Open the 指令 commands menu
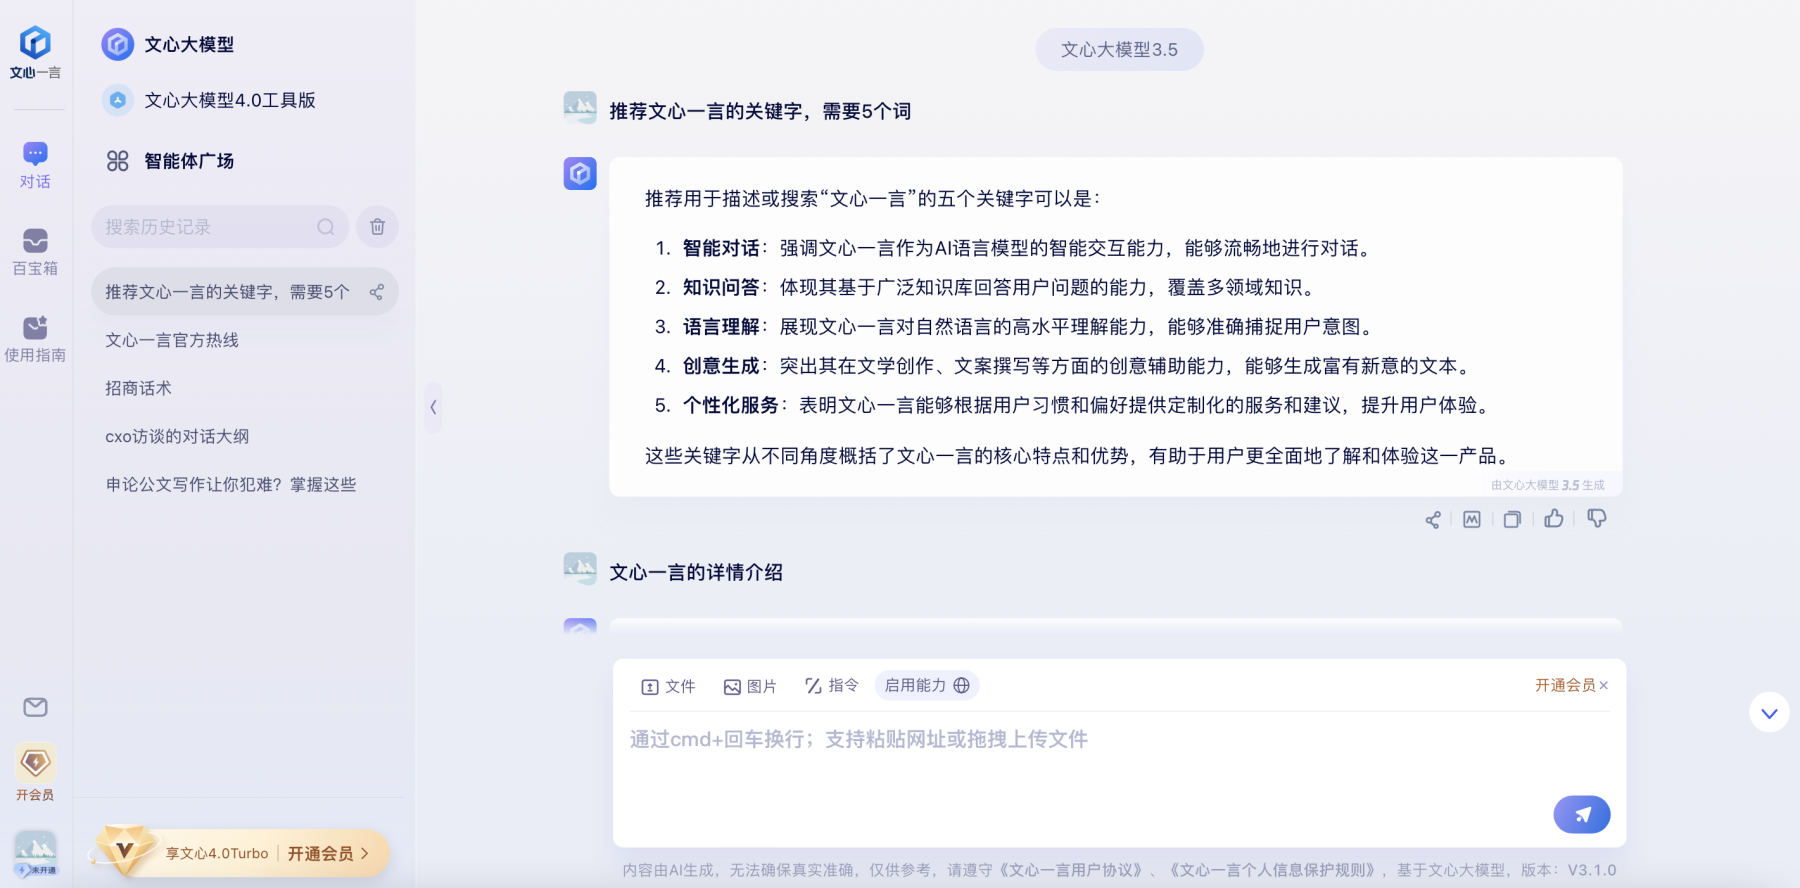This screenshot has height=888, width=1800. [832, 685]
